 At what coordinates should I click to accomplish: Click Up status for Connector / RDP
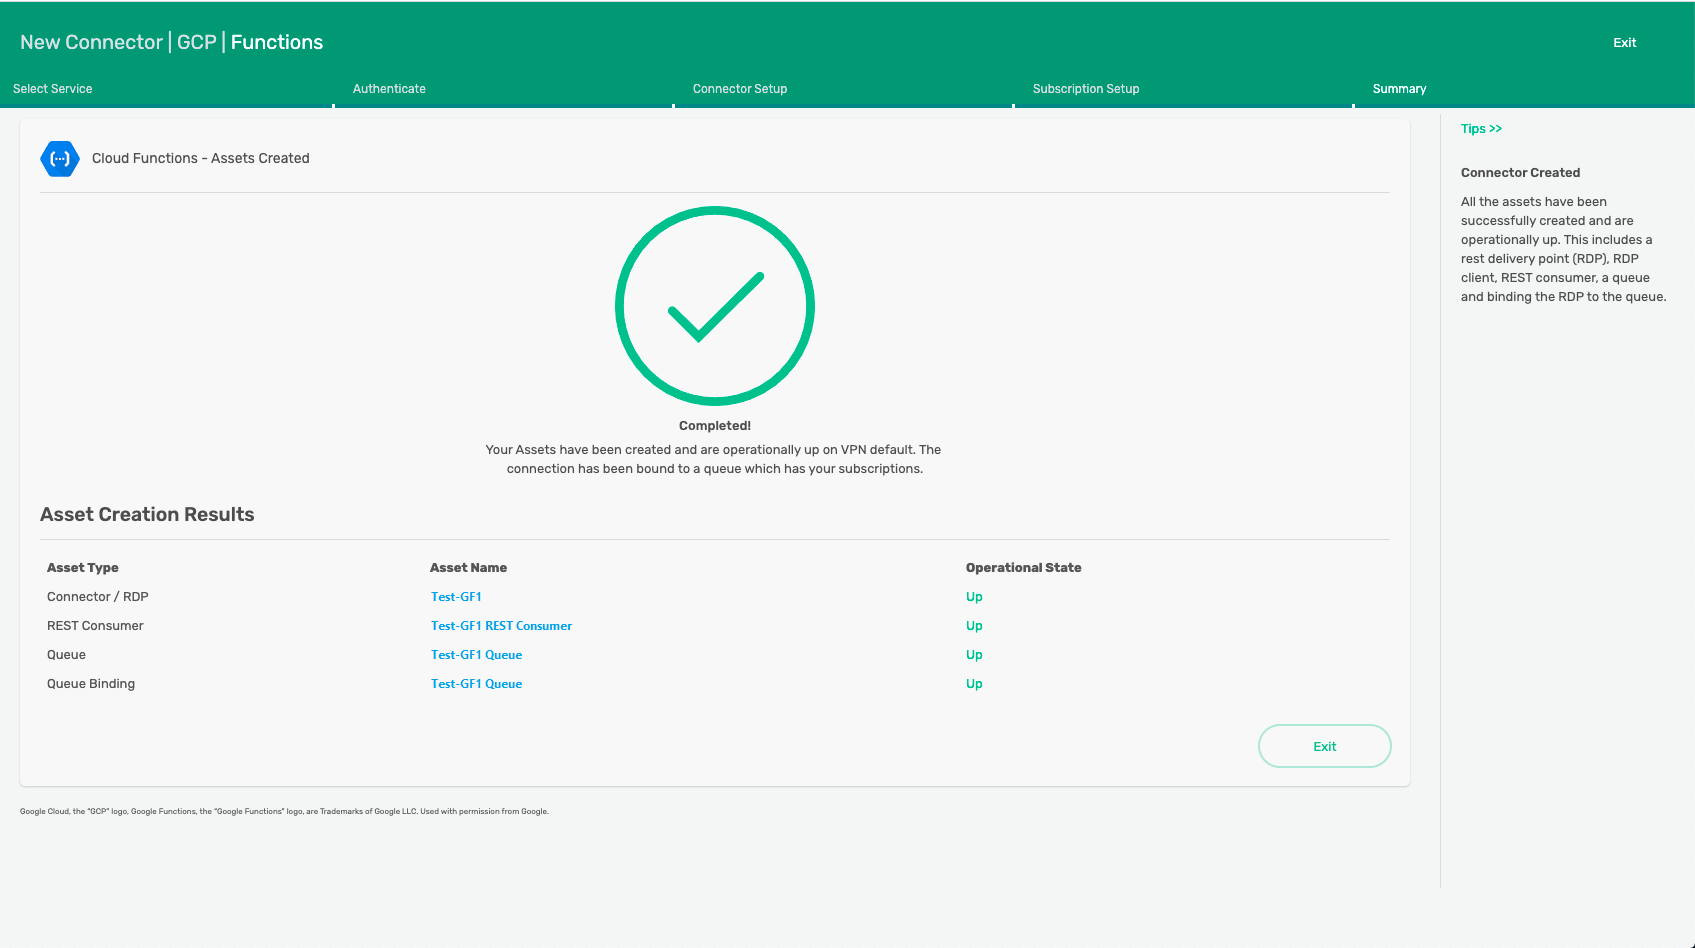(x=974, y=597)
